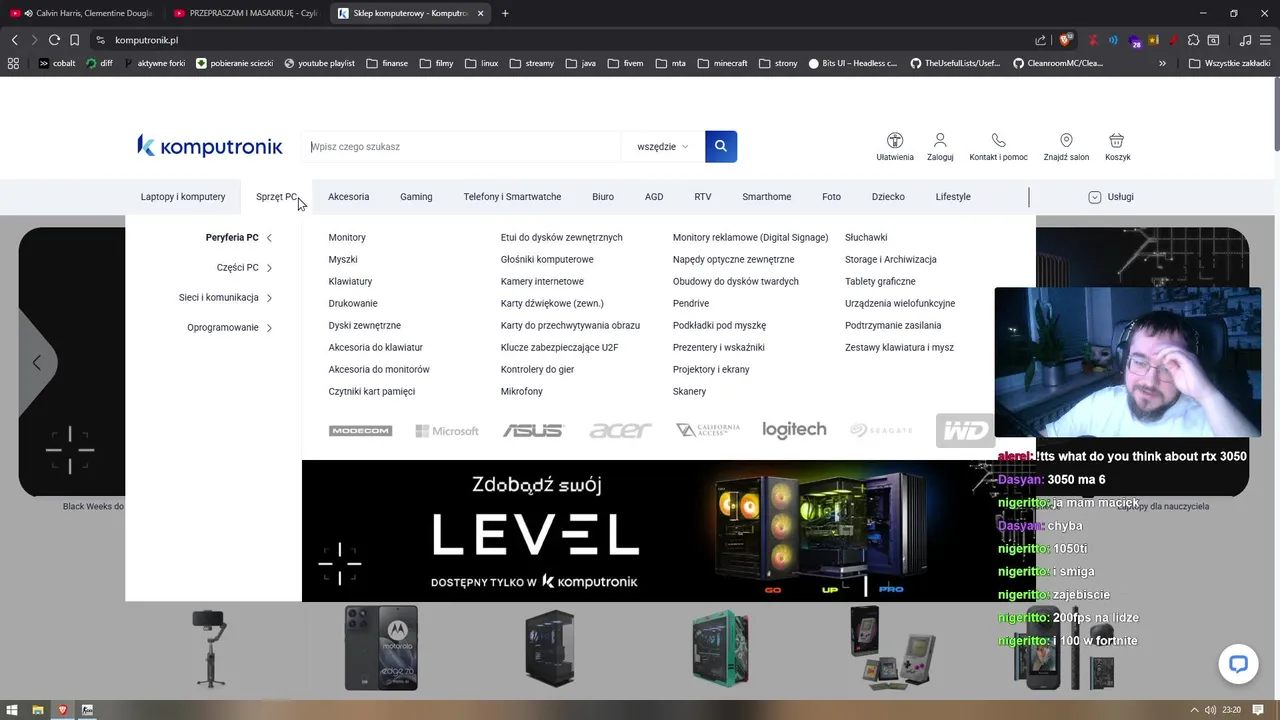Open the wszędzie search scope dropdown

pyautogui.click(x=663, y=146)
